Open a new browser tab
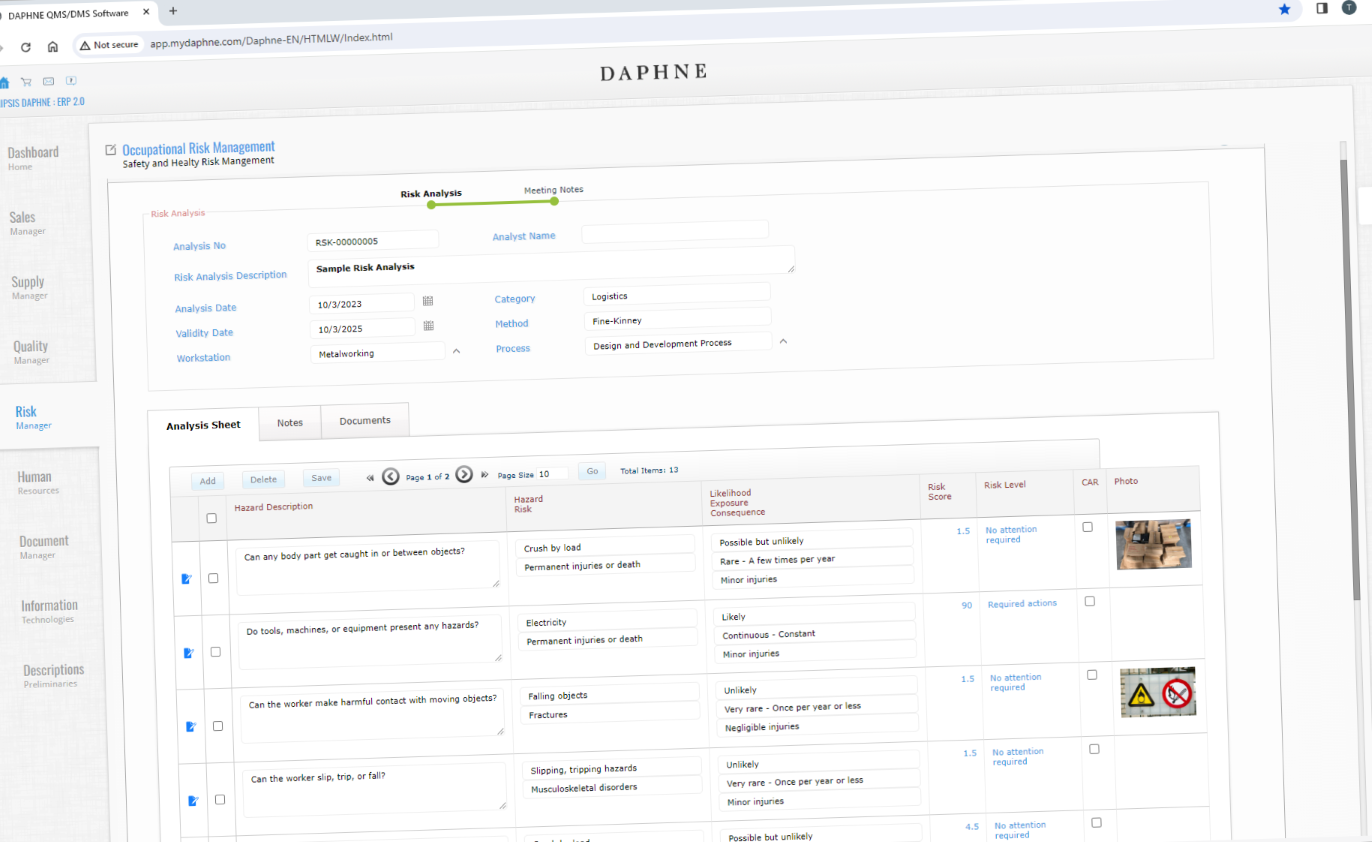 click(x=173, y=11)
